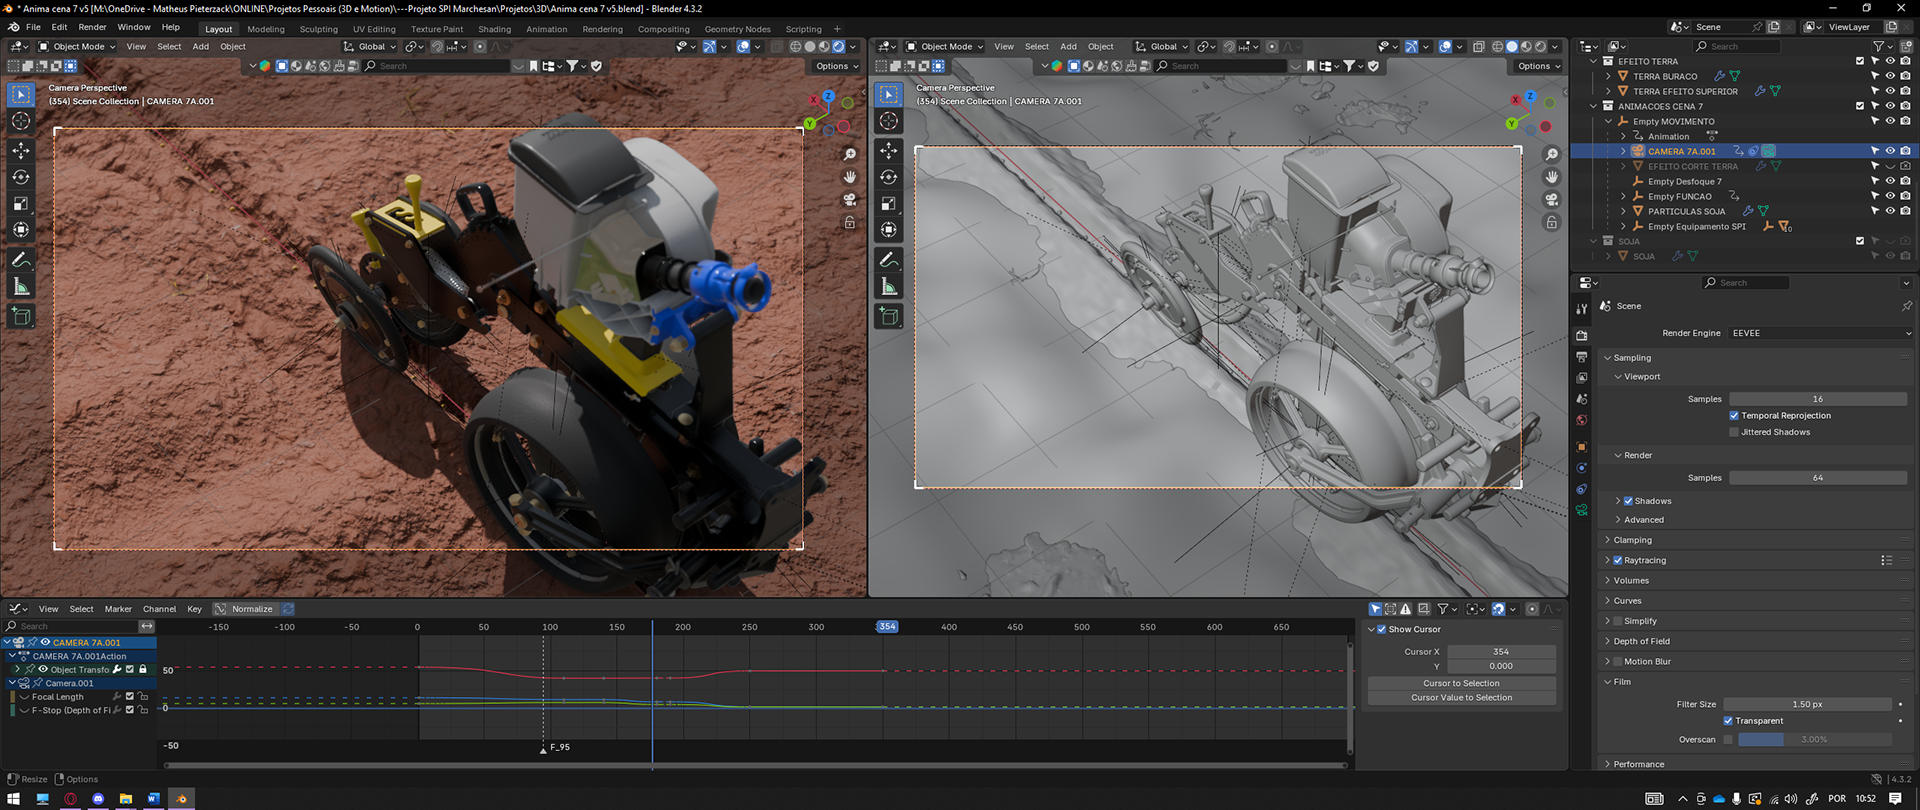Expand the Depth of Field panel
Screen dimensions: 1920x810
[1641, 641]
